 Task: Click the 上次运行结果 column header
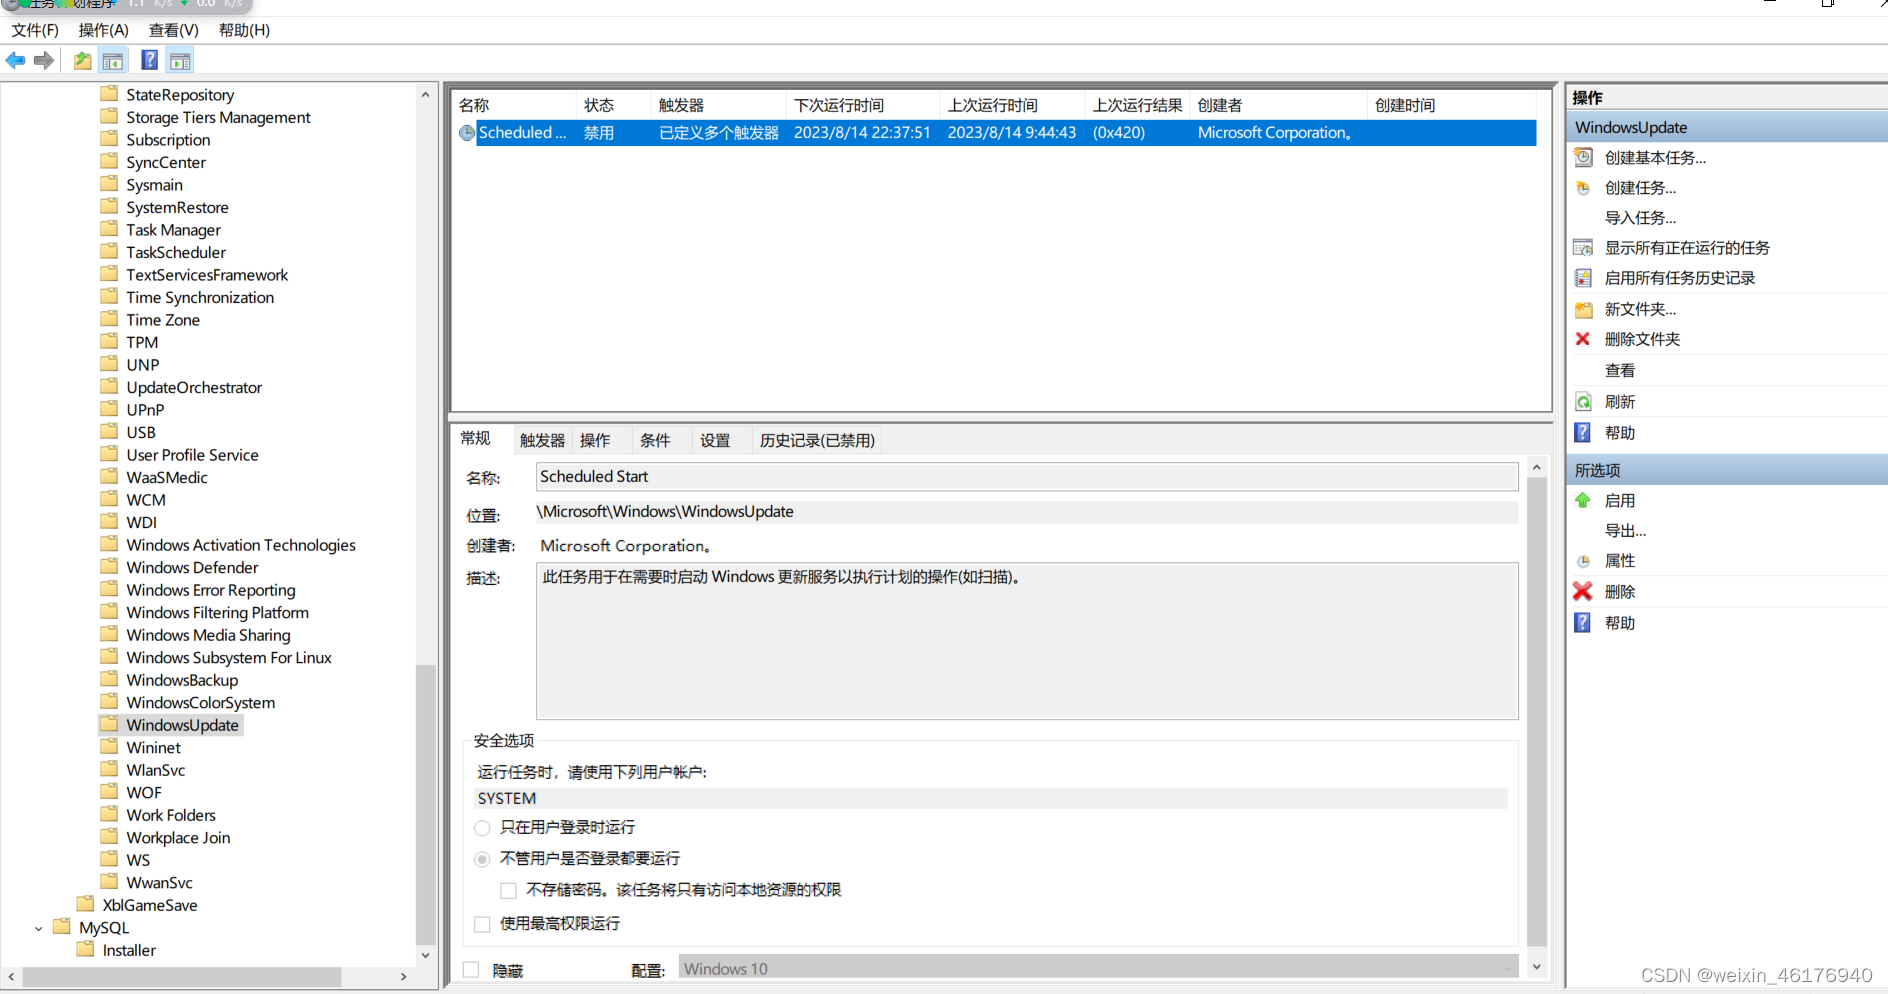click(1138, 105)
